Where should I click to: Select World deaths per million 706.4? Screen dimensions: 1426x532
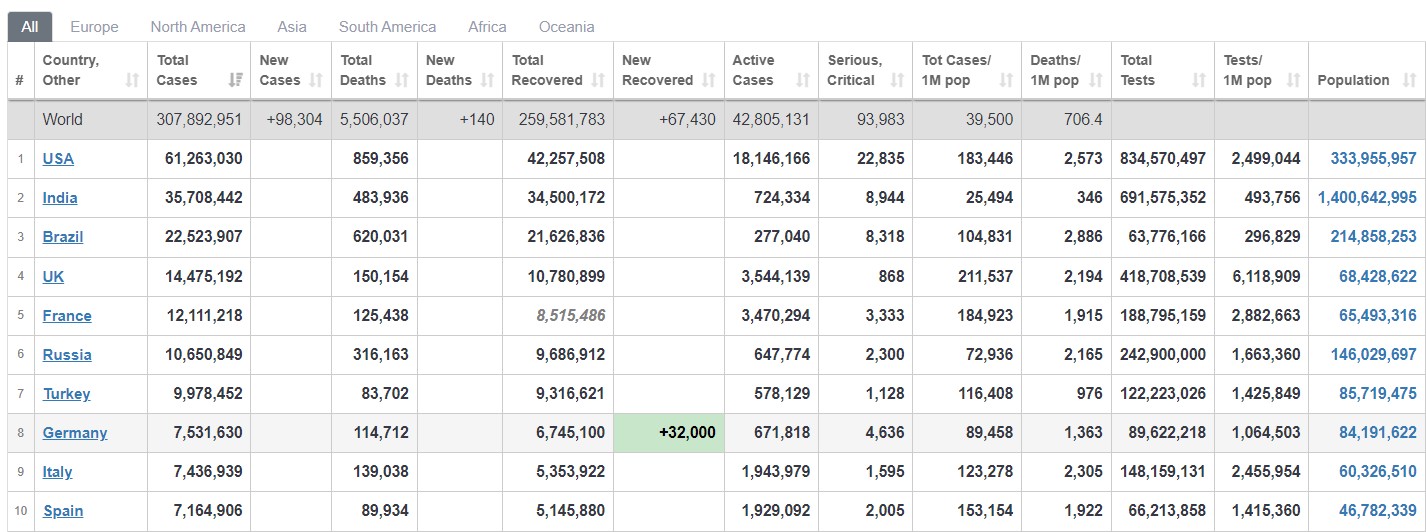tap(1084, 119)
